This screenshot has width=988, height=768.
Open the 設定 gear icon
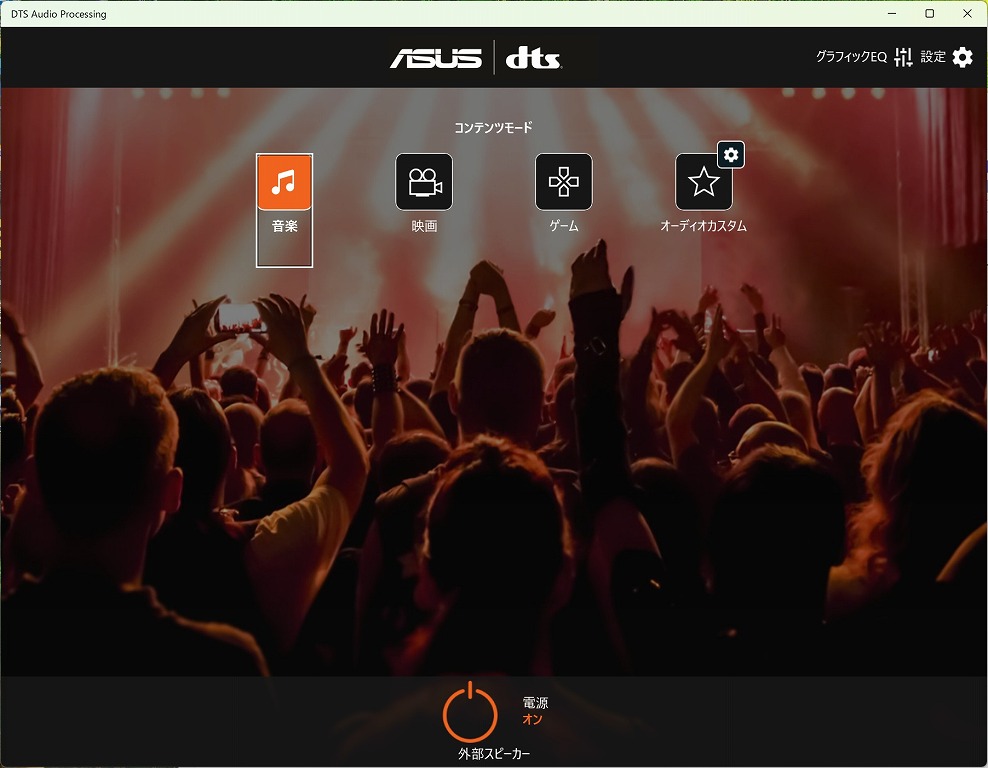(x=963, y=57)
